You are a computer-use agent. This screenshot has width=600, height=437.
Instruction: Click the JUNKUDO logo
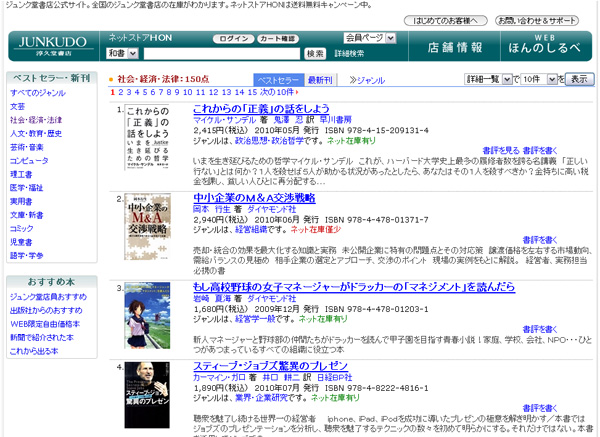[x=53, y=46]
